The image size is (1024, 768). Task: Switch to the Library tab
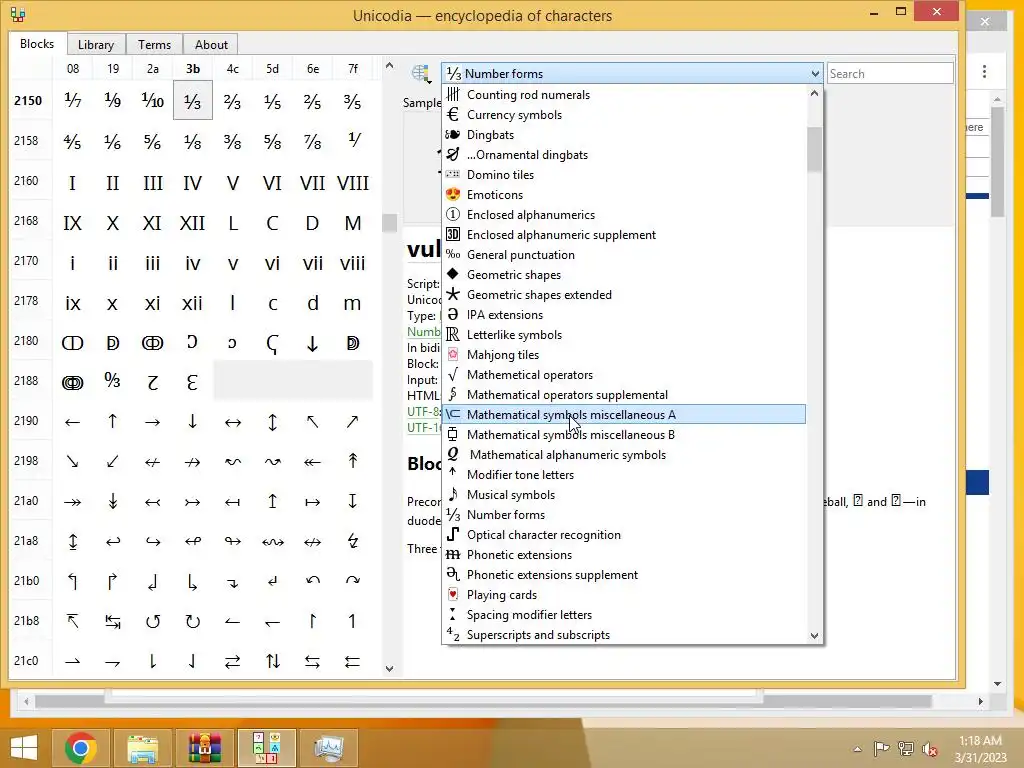[95, 44]
